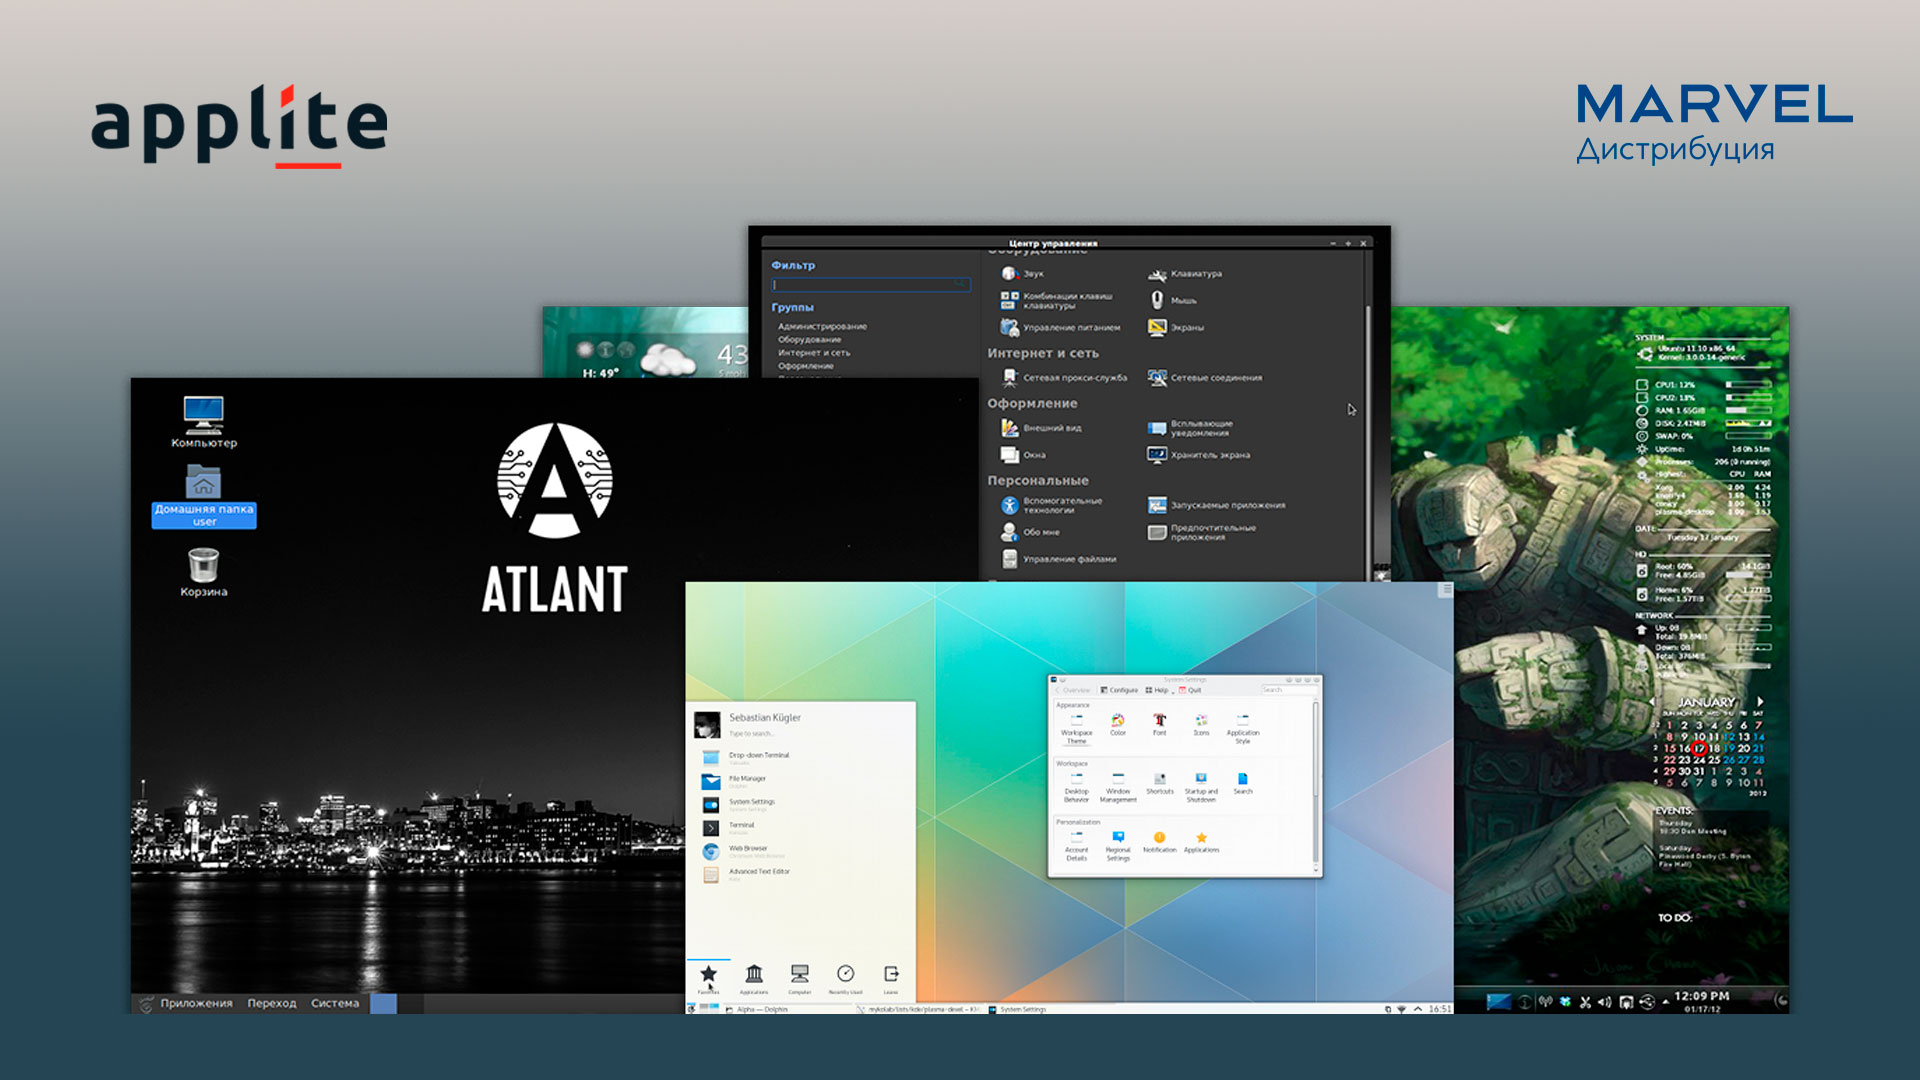This screenshot has width=1920, height=1080.
Task: Open Предпочтительные приложения icon
Action: [1202, 532]
